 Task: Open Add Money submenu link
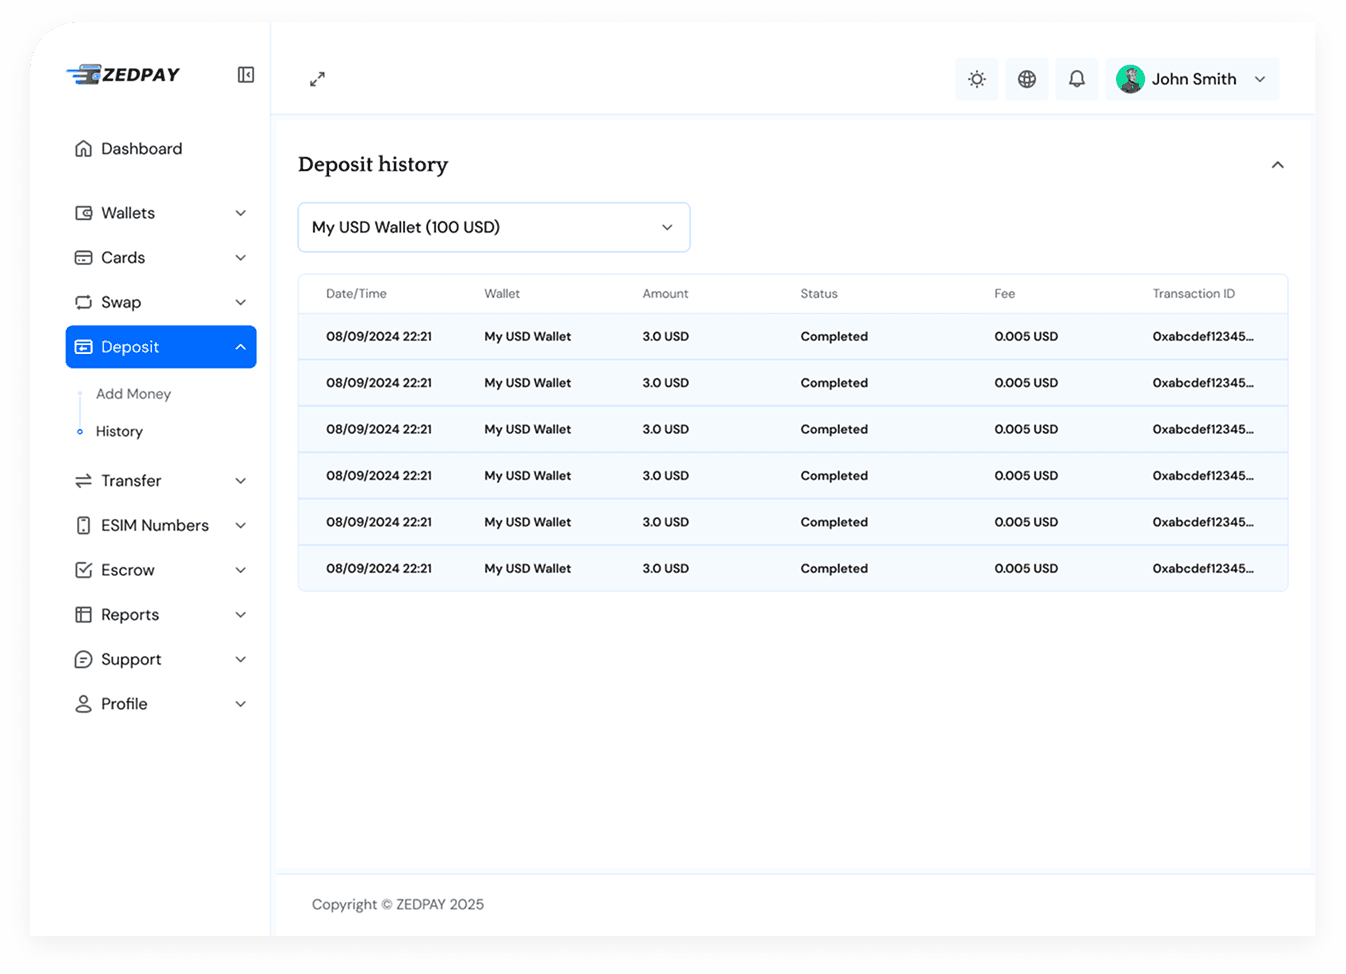pyautogui.click(x=134, y=394)
